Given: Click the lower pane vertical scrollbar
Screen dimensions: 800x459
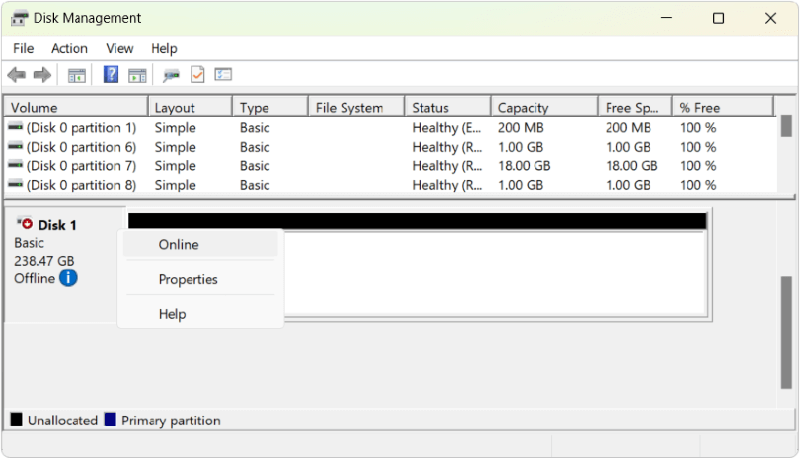Looking at the screenshot, I should pos(786,330).
